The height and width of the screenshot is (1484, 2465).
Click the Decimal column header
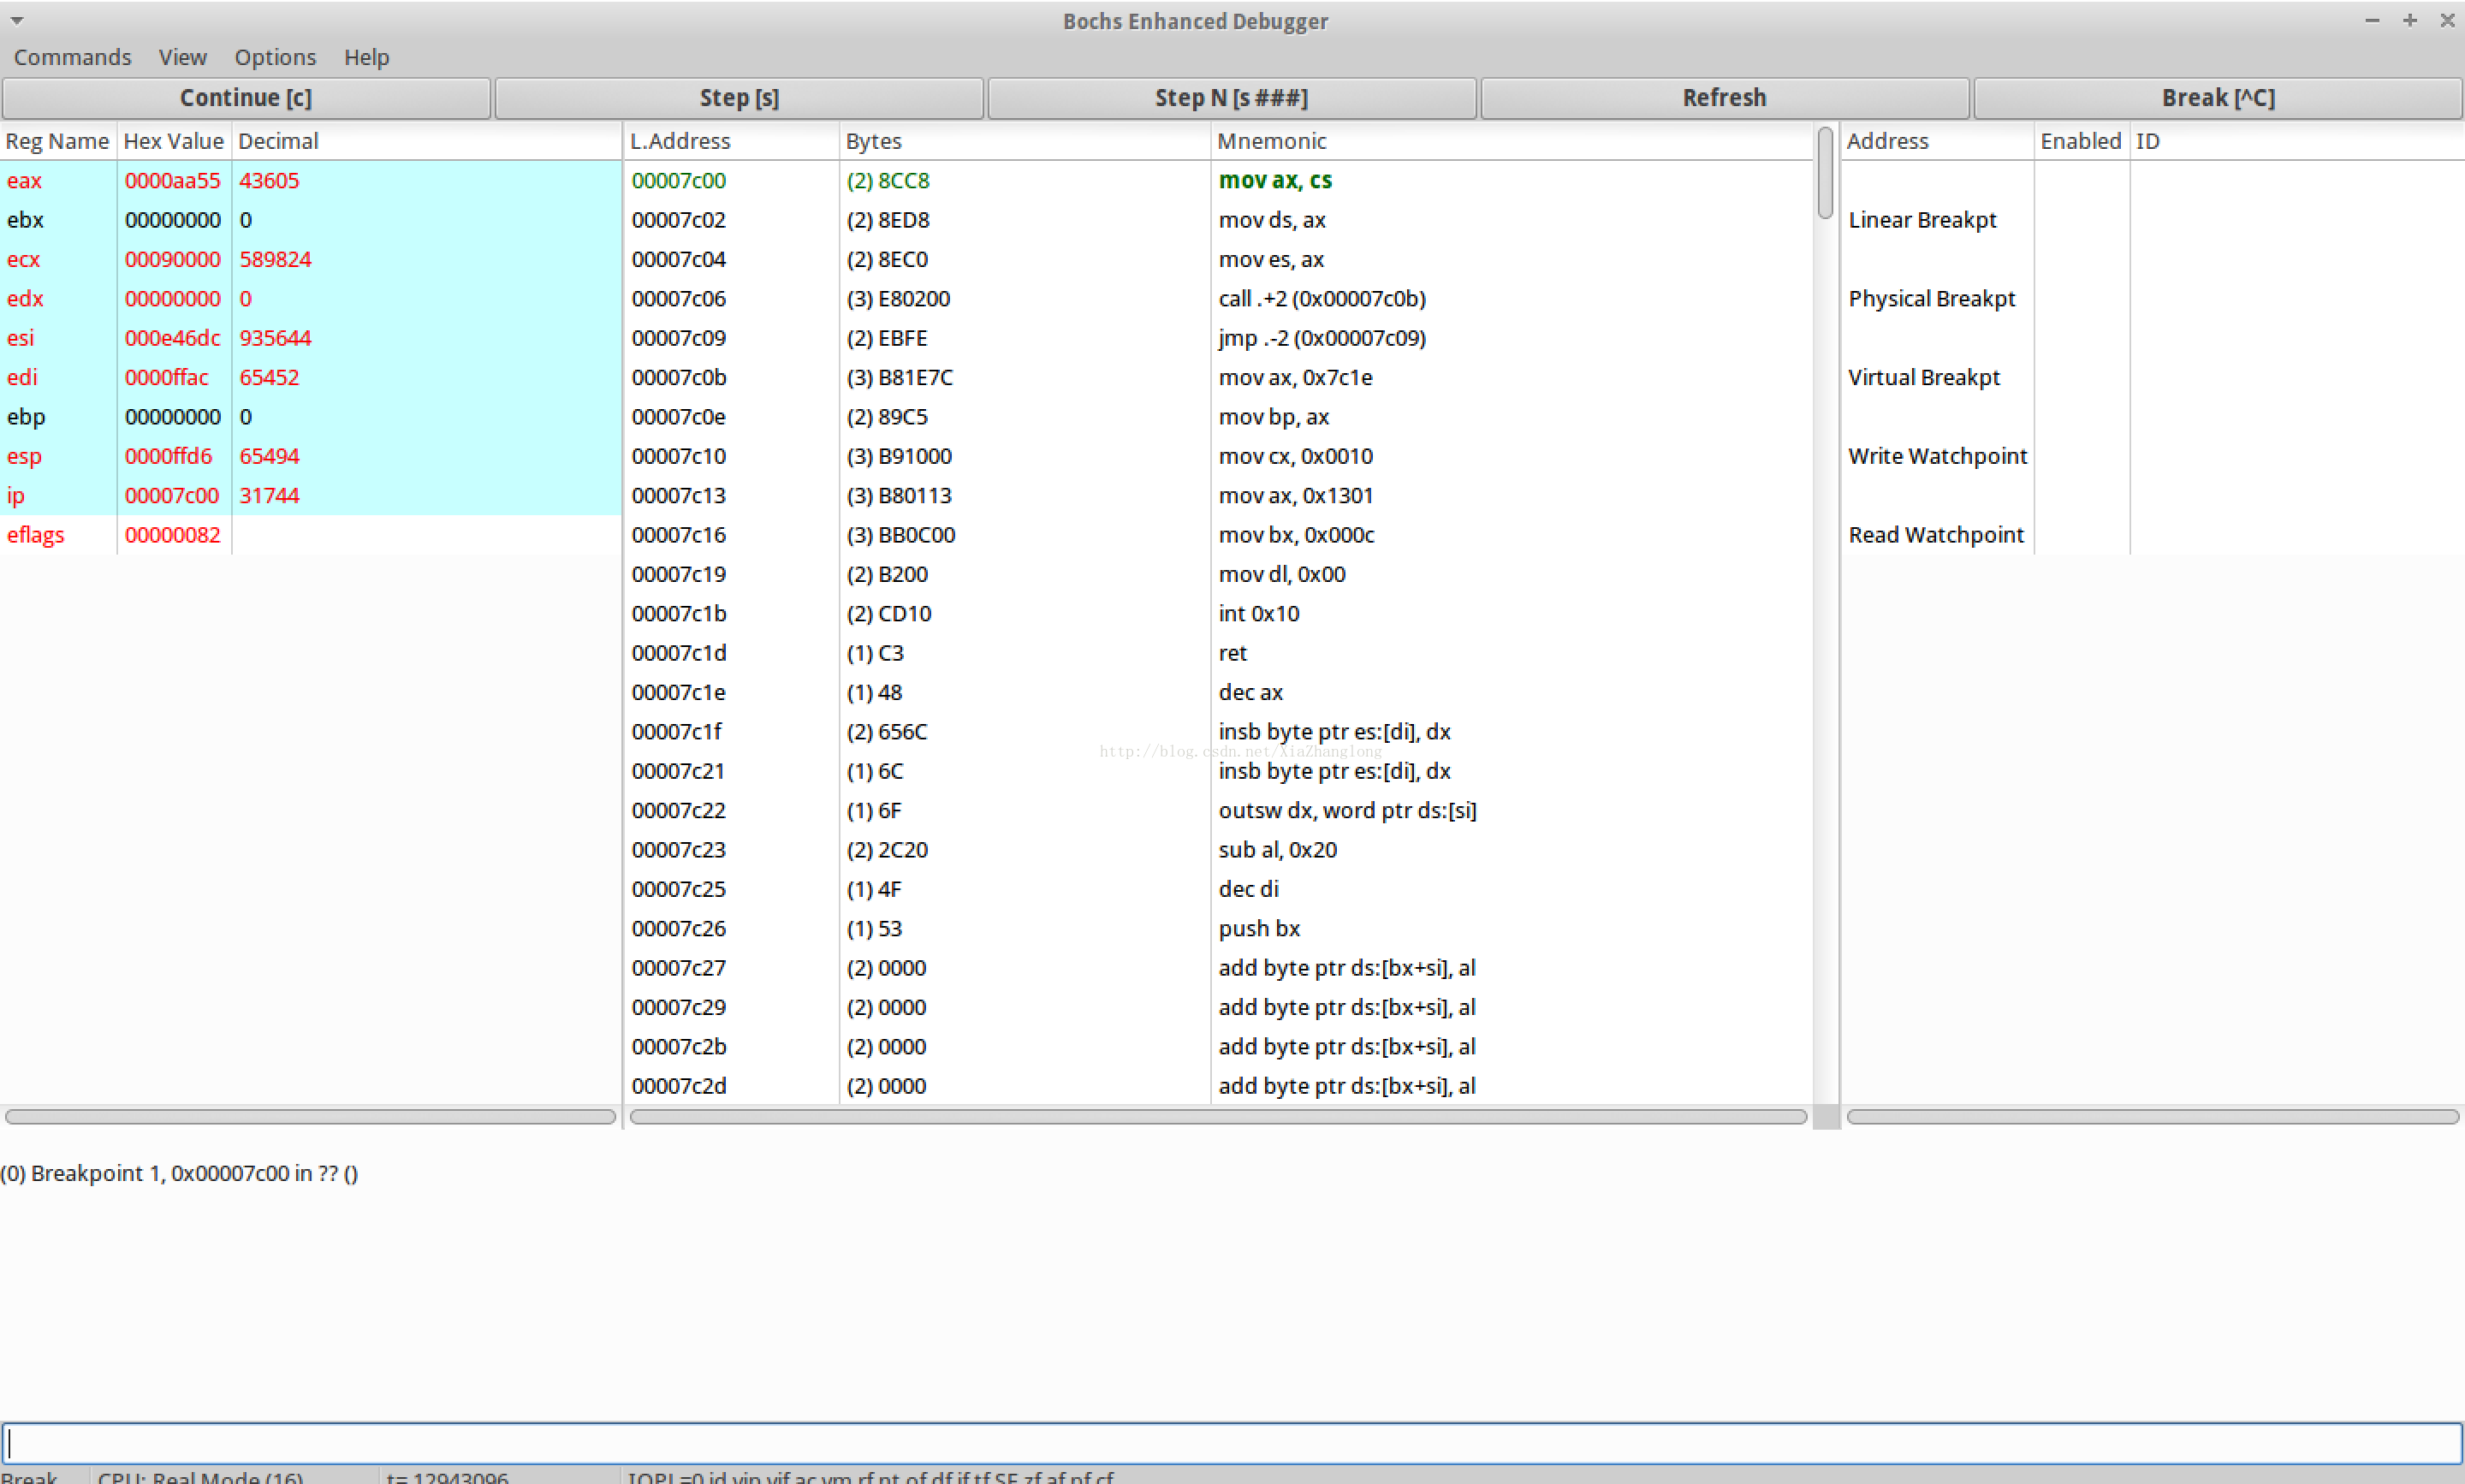[x=426, y=141]
